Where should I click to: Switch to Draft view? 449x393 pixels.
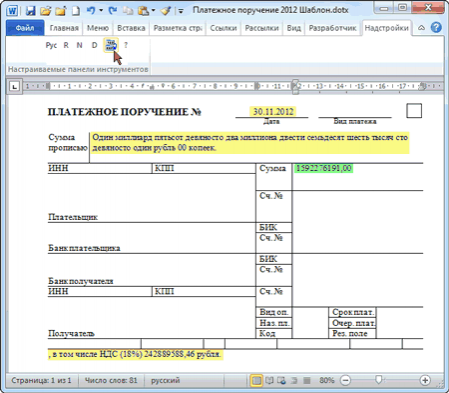click(307, 380)
